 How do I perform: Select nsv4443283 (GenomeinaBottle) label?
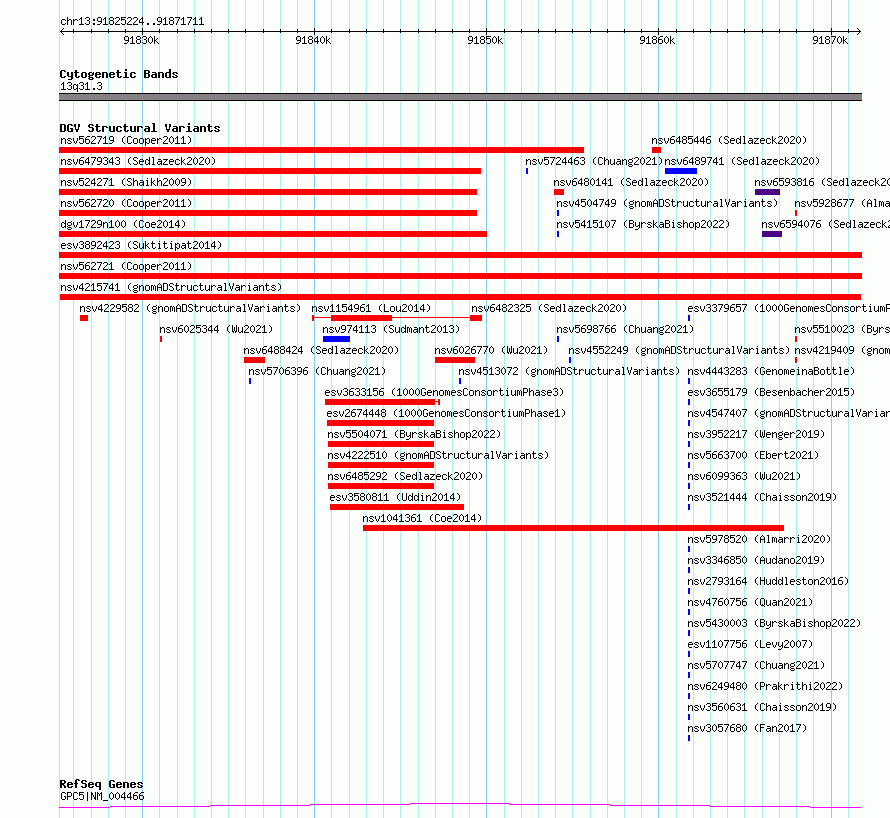point(771,371)
